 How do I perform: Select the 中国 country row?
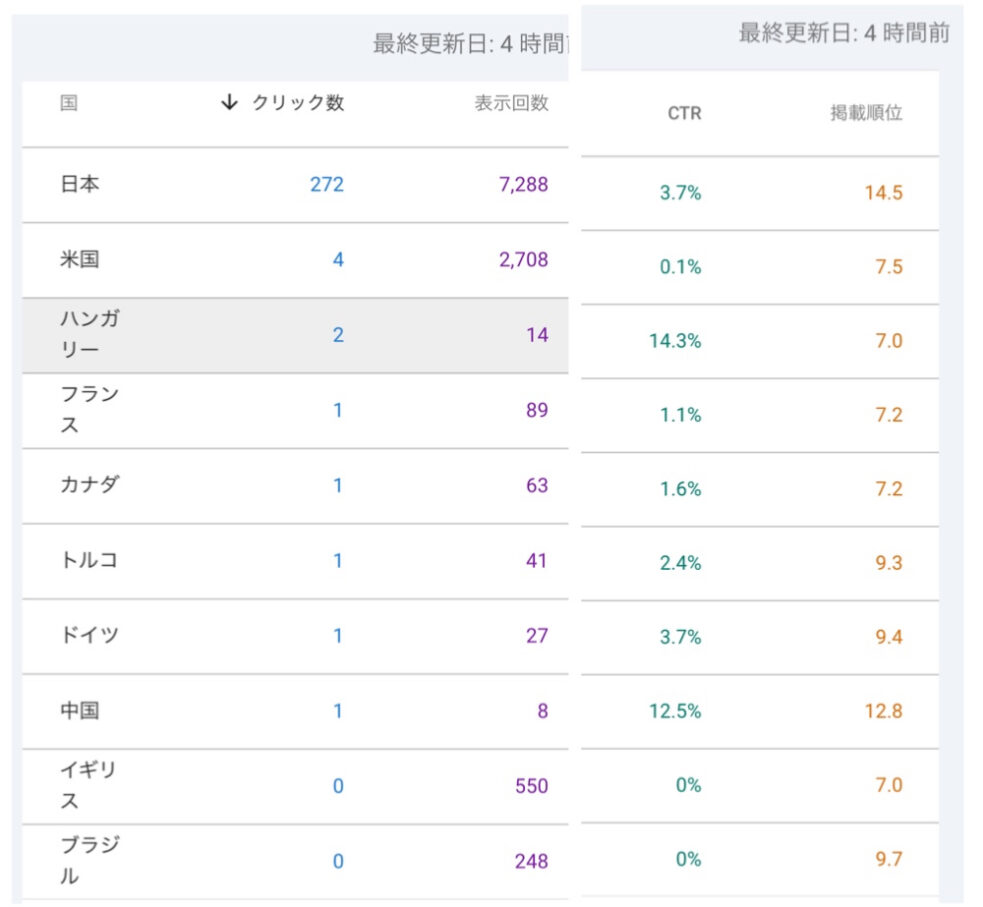click(80, 711)
